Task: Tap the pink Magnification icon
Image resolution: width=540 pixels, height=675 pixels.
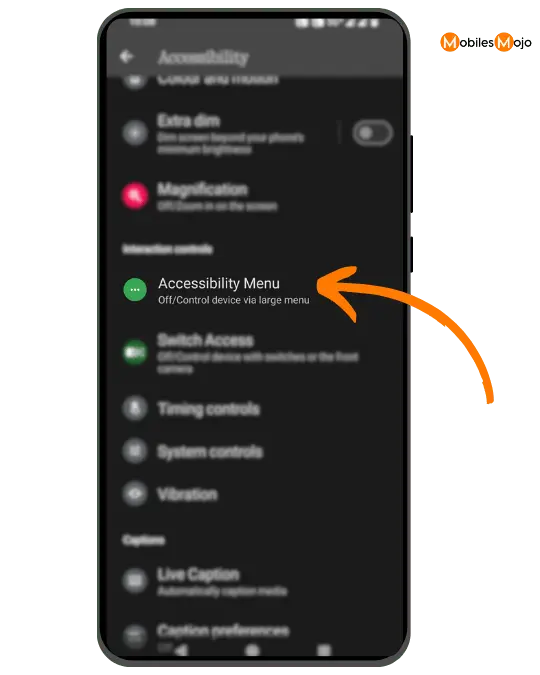Action: (135, 195)
